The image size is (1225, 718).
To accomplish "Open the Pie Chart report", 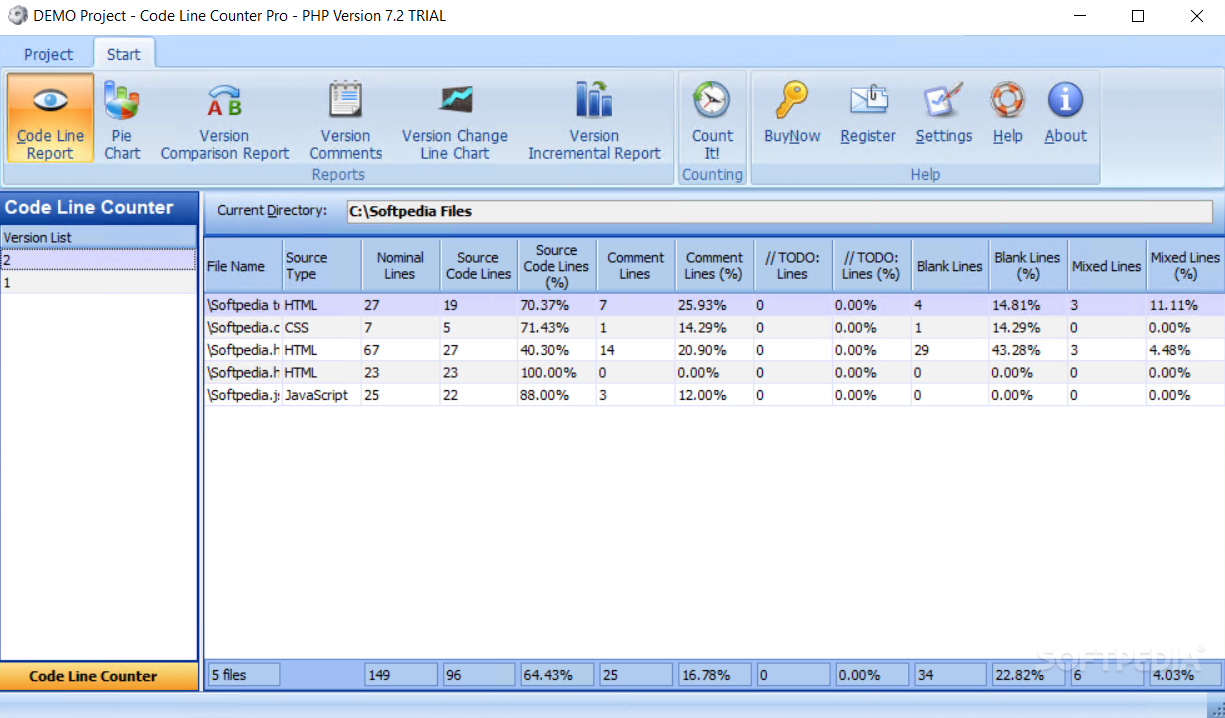I will point(122,118).
